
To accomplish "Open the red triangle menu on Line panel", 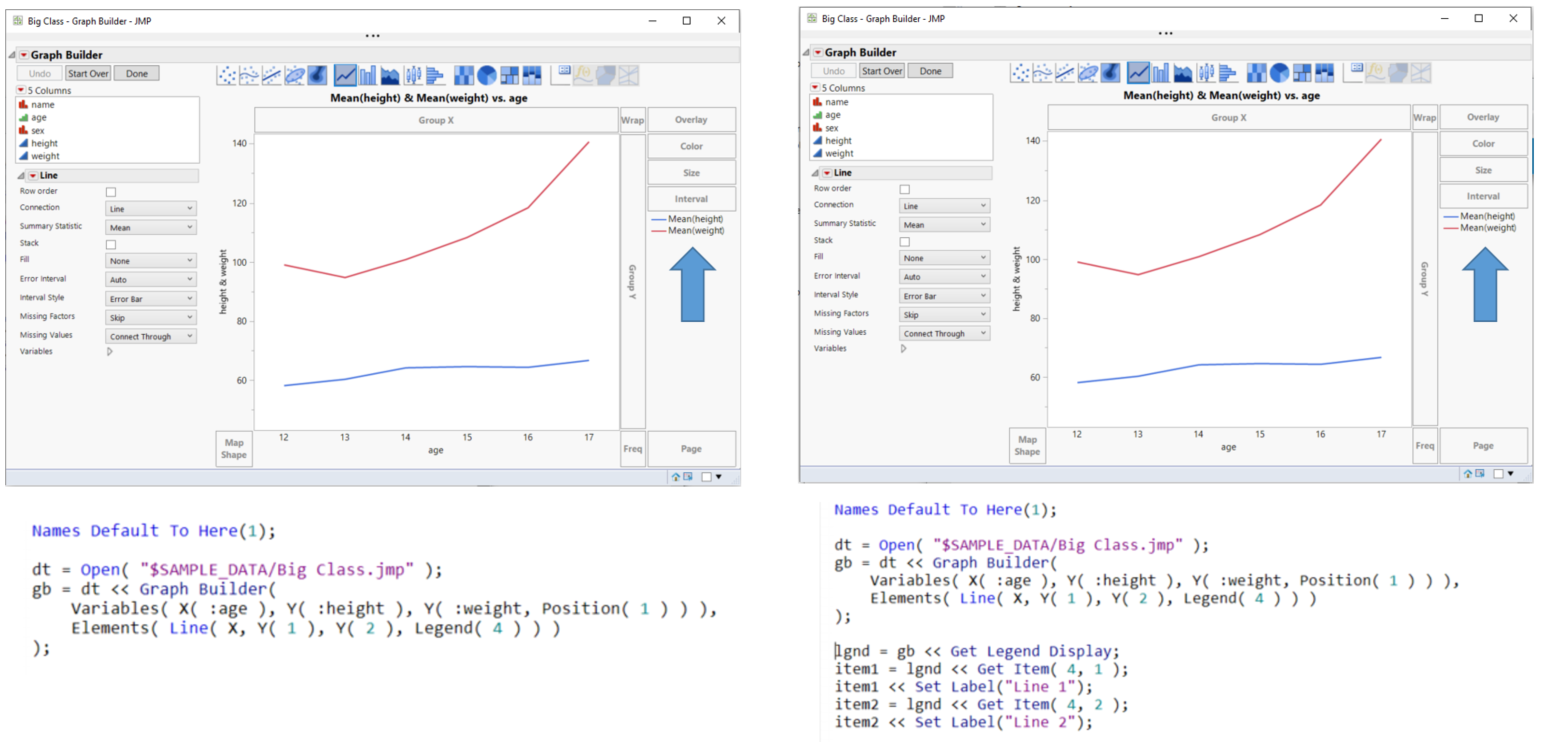I will coord(33,176).
